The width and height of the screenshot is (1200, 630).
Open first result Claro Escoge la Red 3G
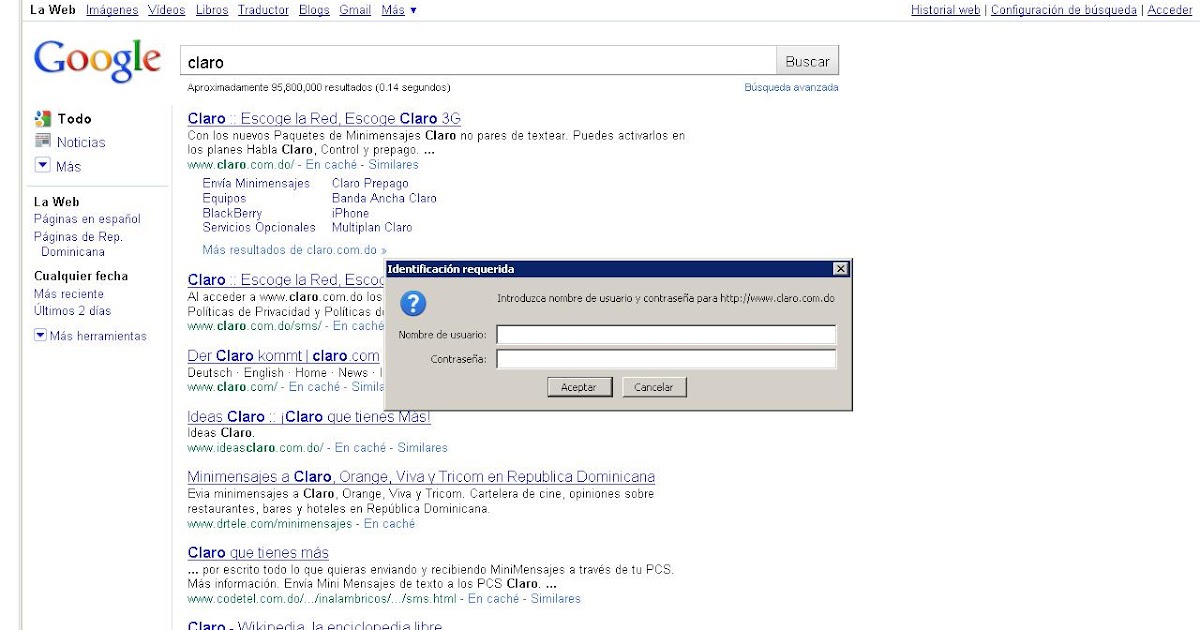[x=324, y=118]
